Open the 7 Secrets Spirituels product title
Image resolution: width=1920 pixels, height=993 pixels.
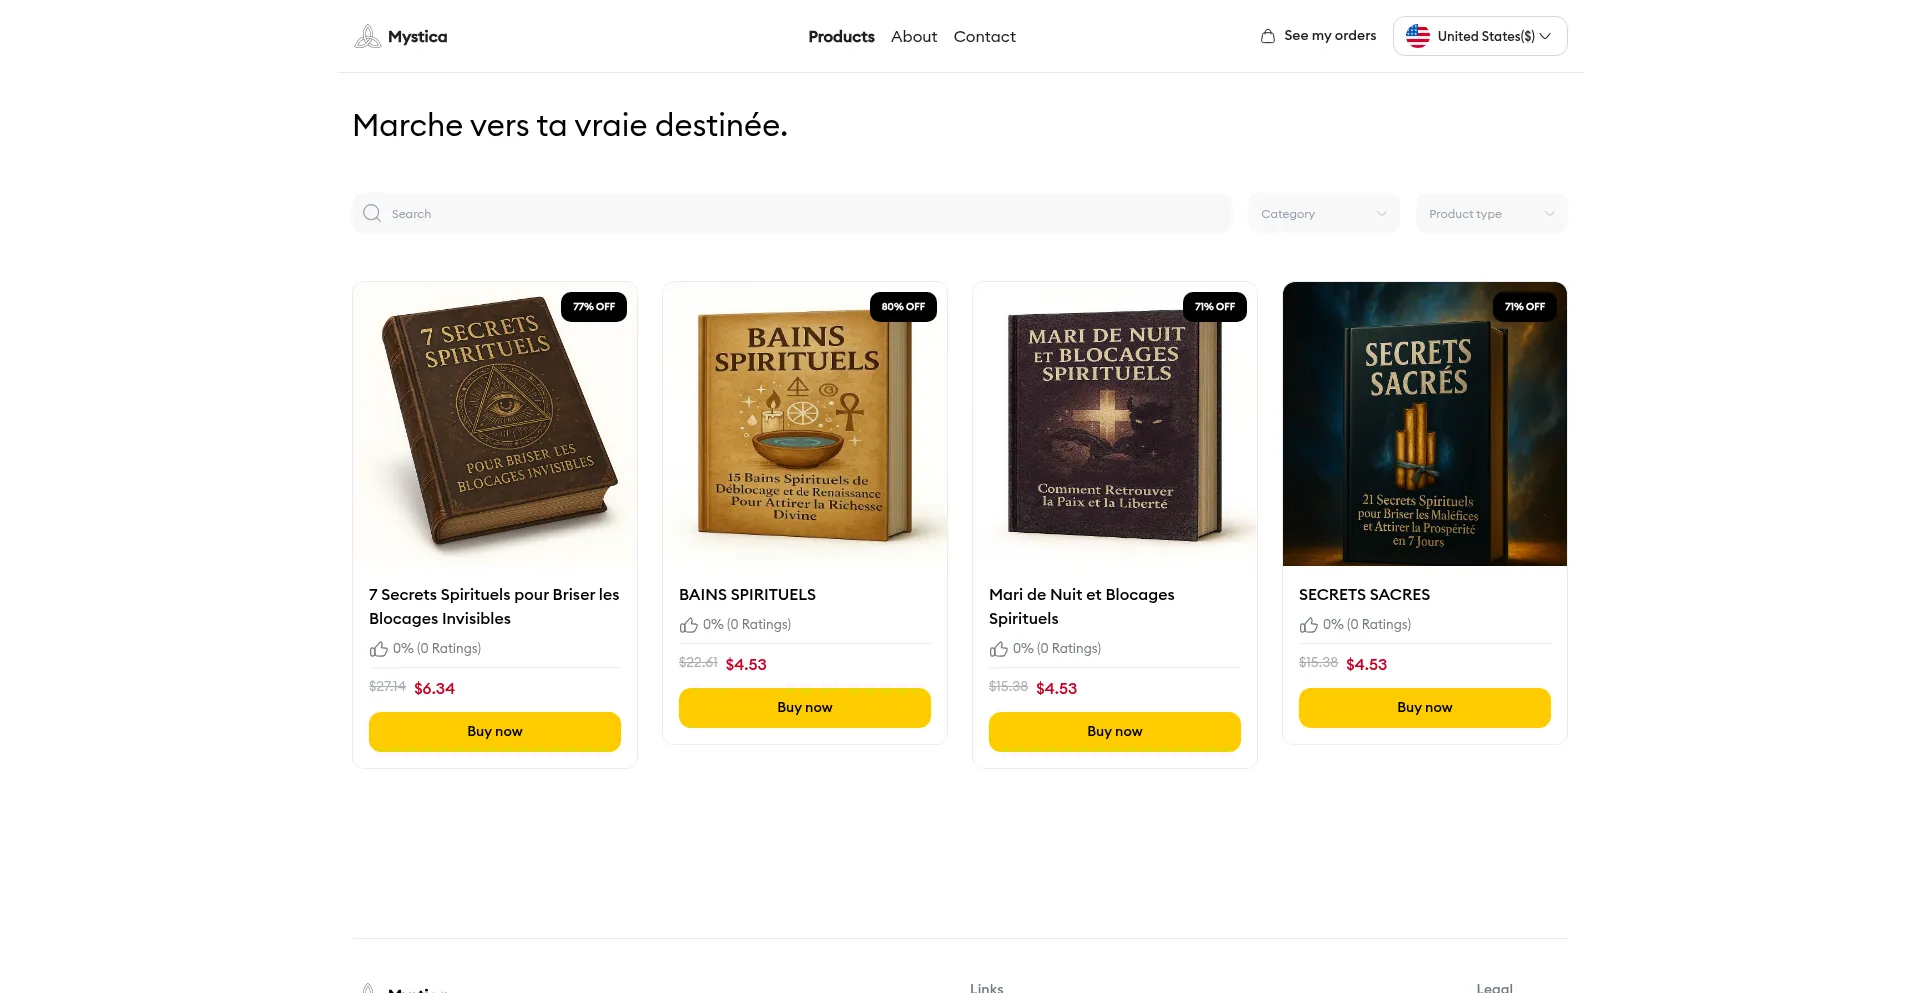pos(494,606)
